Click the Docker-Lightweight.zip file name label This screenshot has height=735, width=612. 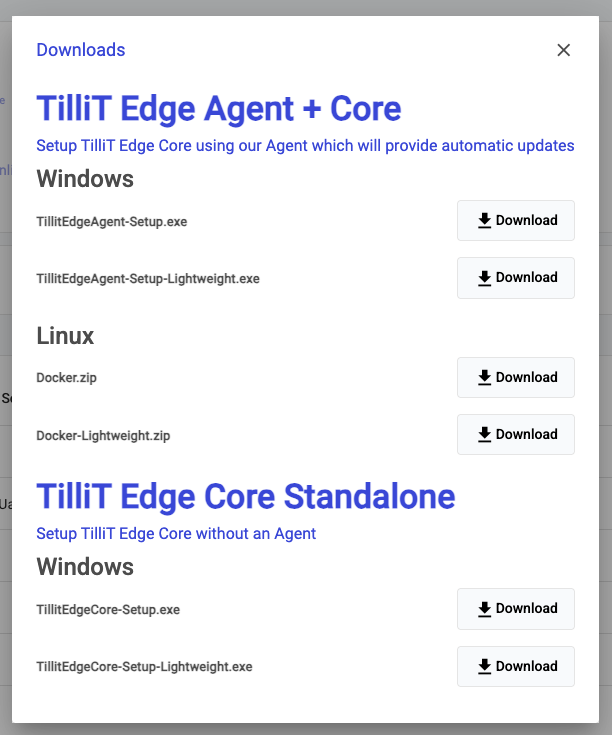point(103,436)
